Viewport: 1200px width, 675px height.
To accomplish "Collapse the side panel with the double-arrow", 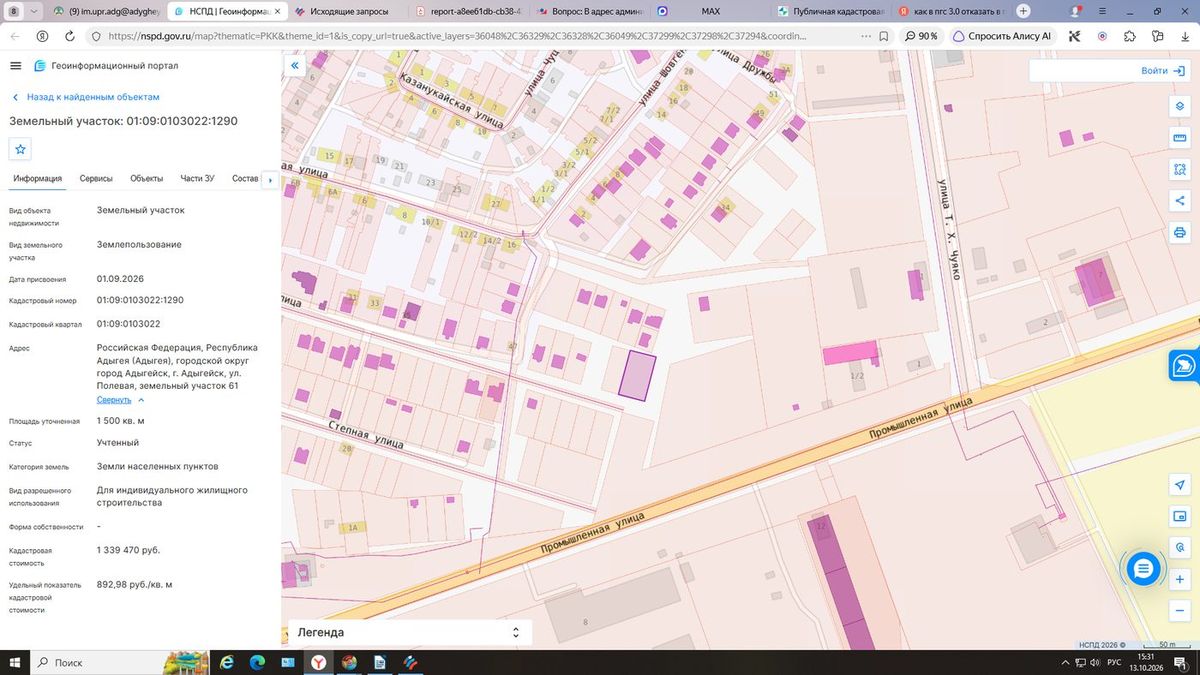I will point(295,66).
